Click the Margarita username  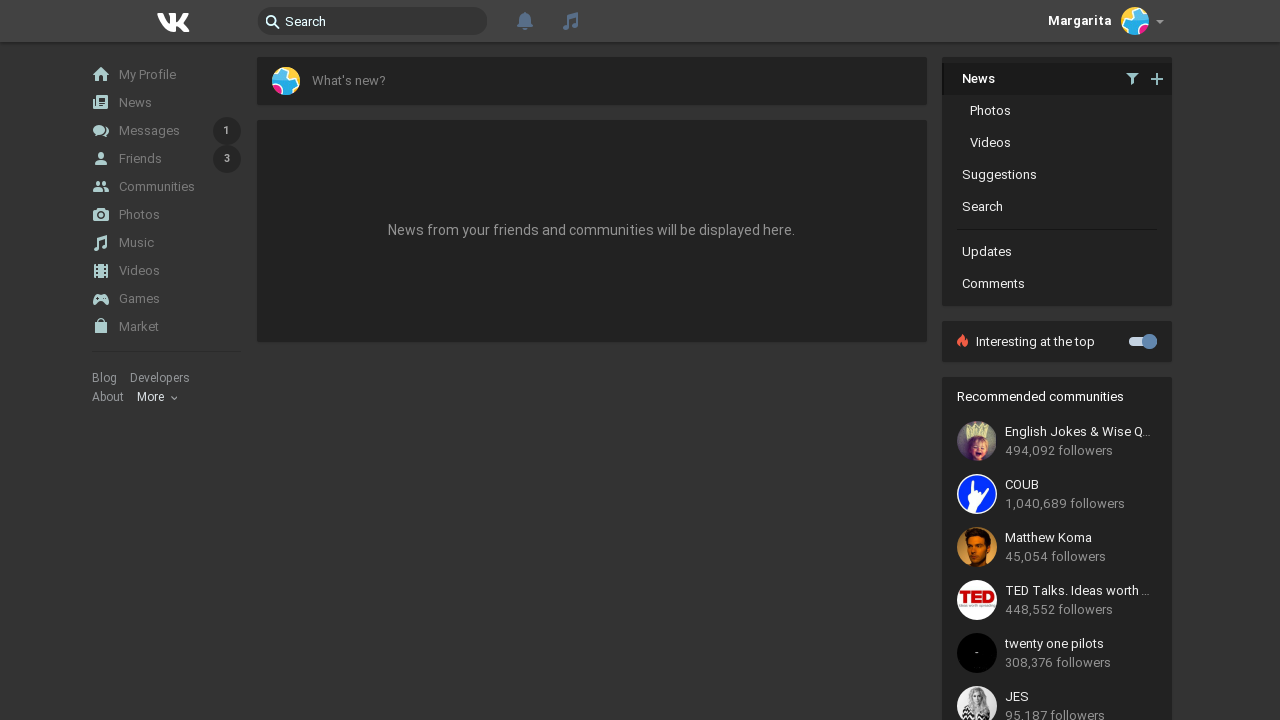pyautogui.click(x=1079, y=21)
